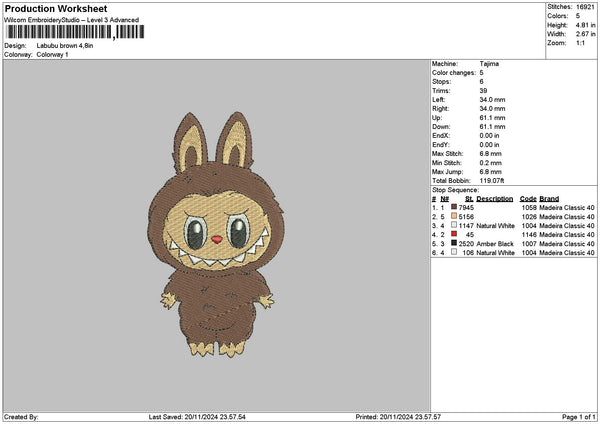600x424 pixels.
Task: Click the "Right:" measurement value
Action: tap(492, 109)
